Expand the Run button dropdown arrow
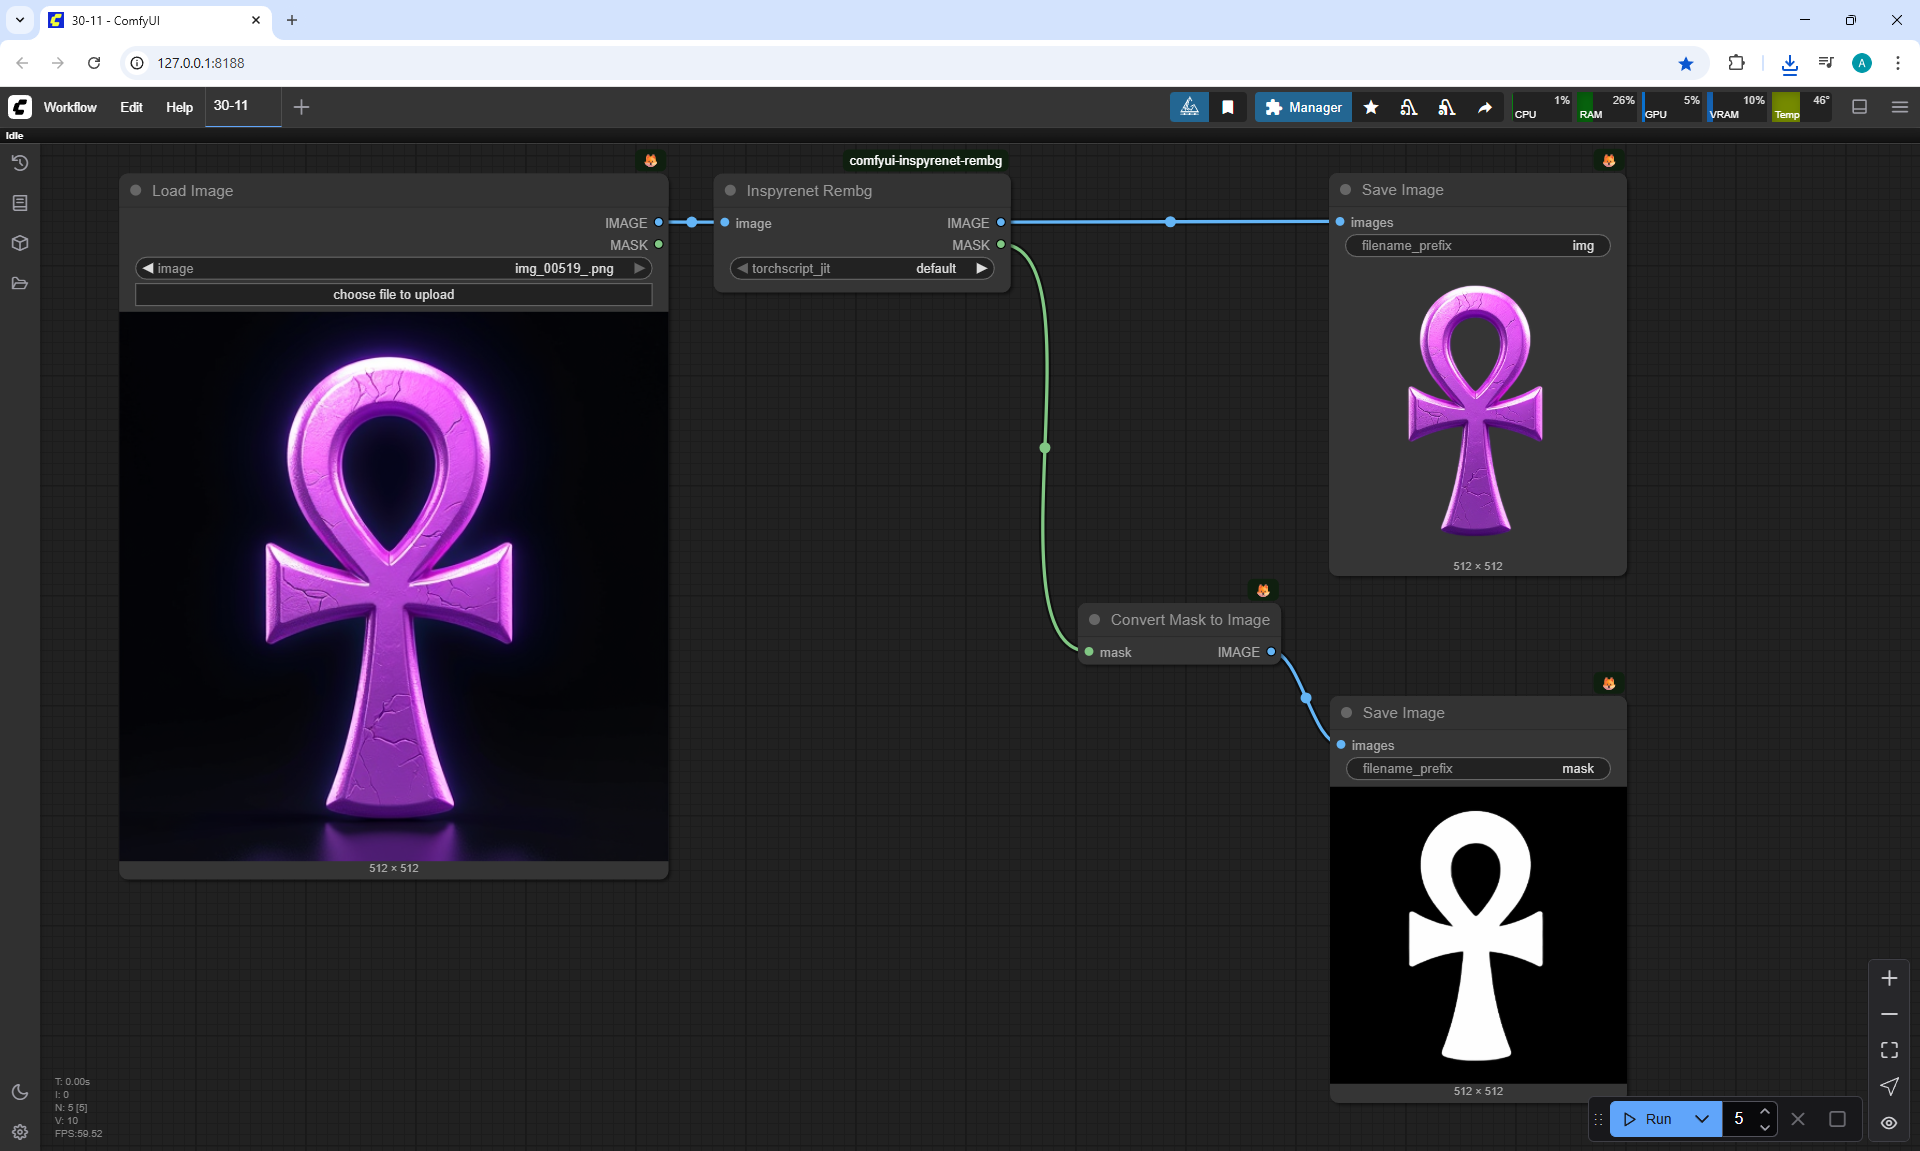Viewport: 1920px width, 1151px height. [x=1702, y=1119]
